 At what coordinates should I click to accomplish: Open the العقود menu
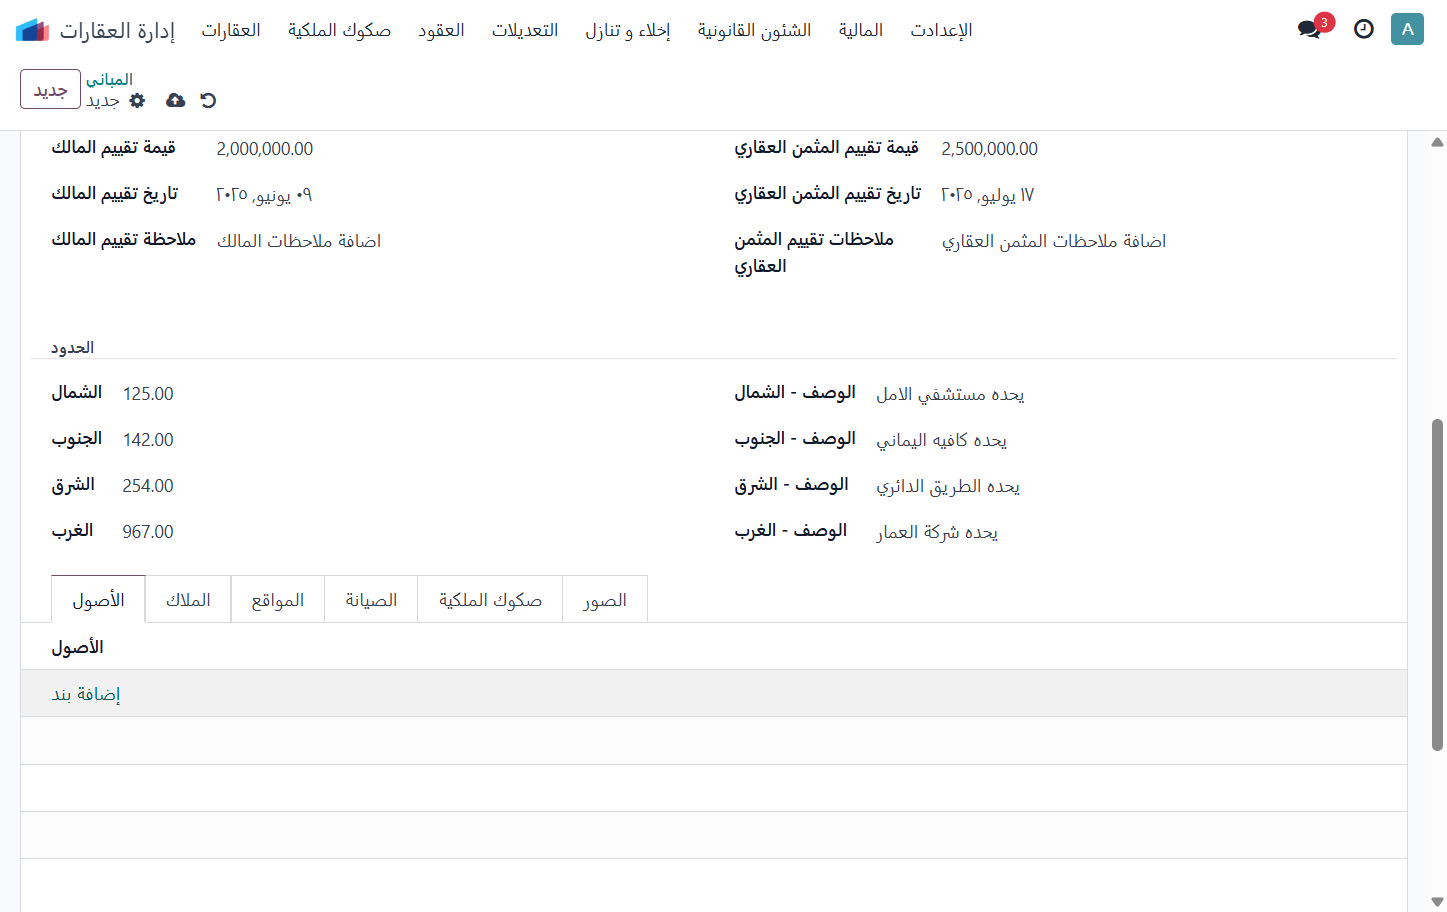point(441,30)
